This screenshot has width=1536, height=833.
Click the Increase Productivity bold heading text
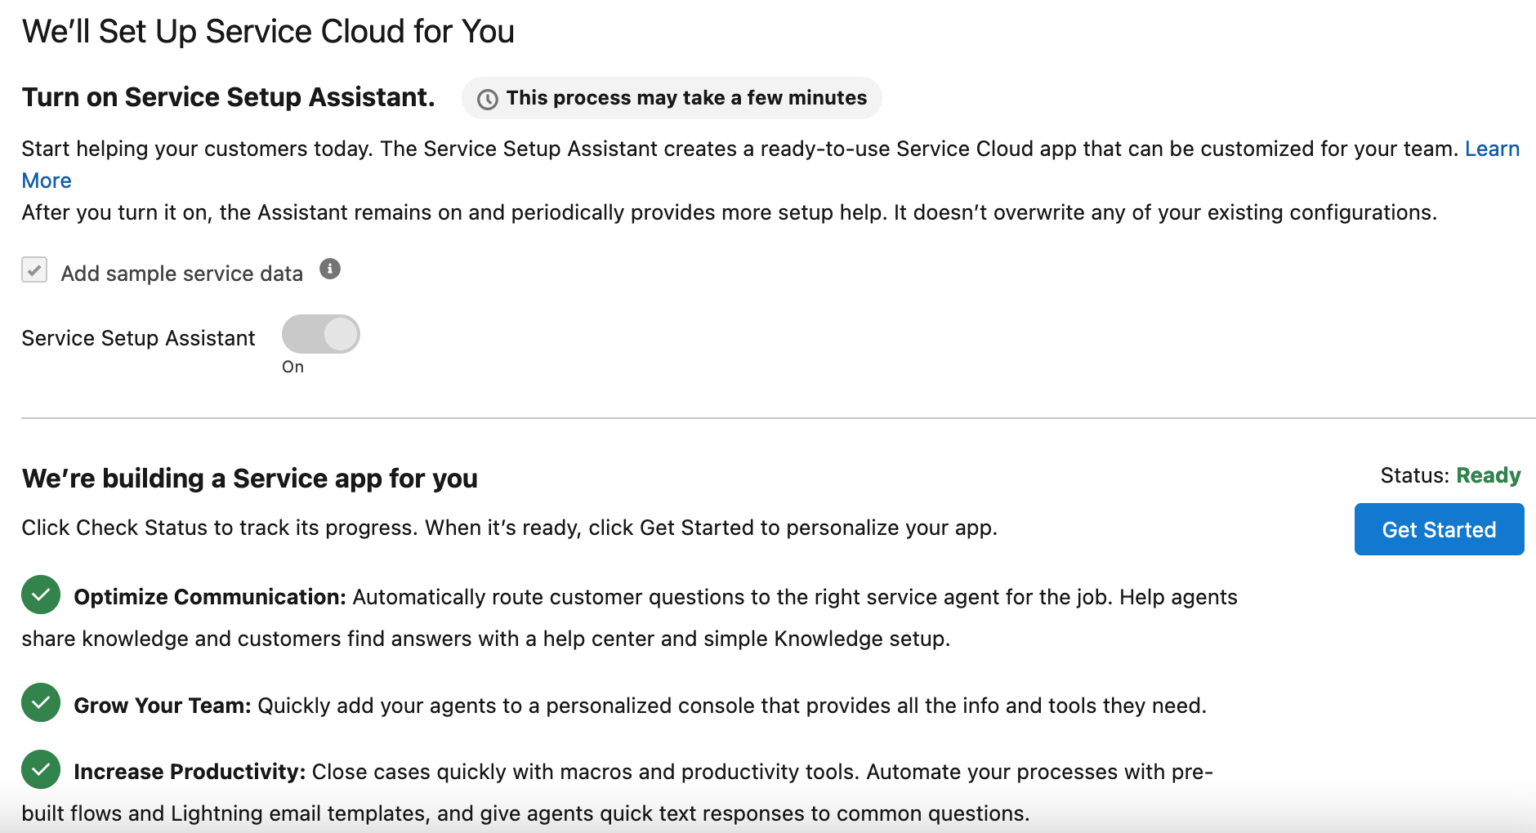[x=188, y=771]
